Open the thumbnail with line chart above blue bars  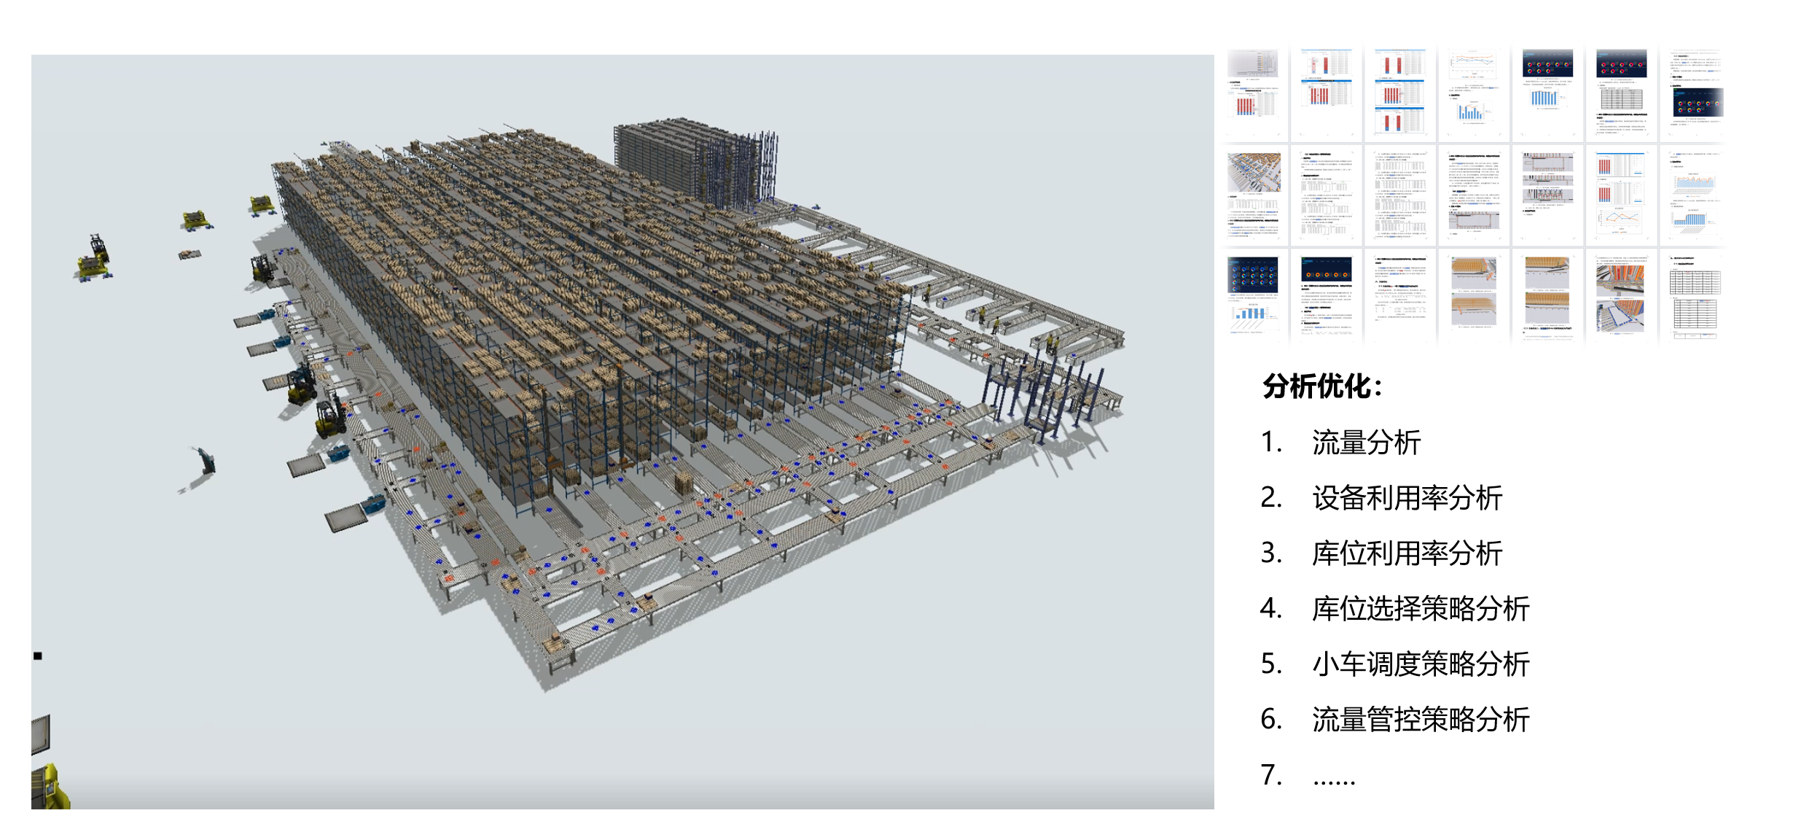pos(1473,93)
